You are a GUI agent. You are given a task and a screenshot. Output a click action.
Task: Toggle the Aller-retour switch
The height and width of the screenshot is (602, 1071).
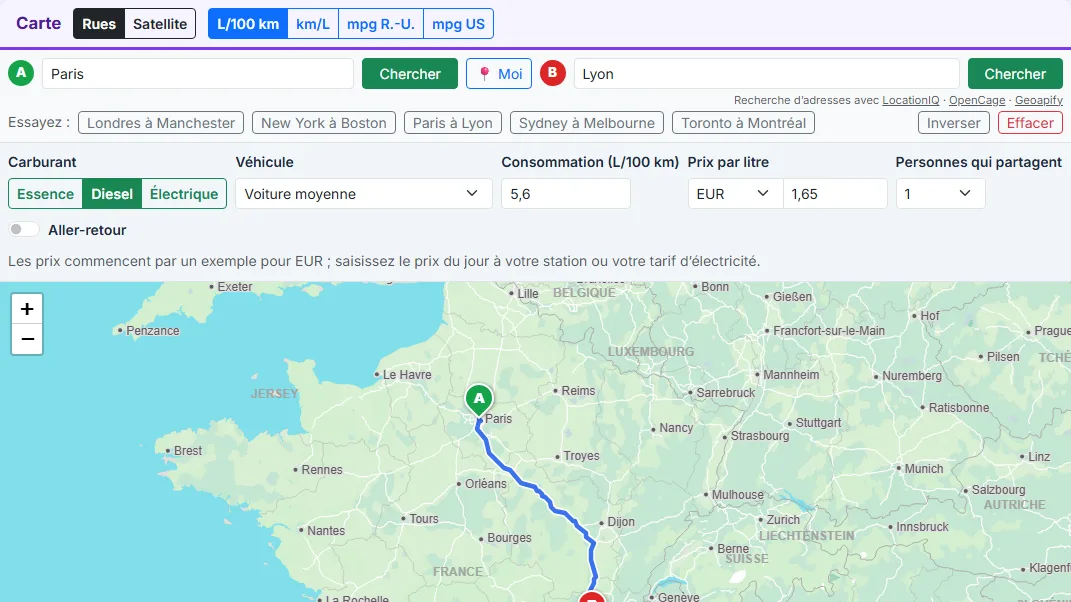point(24,230)
